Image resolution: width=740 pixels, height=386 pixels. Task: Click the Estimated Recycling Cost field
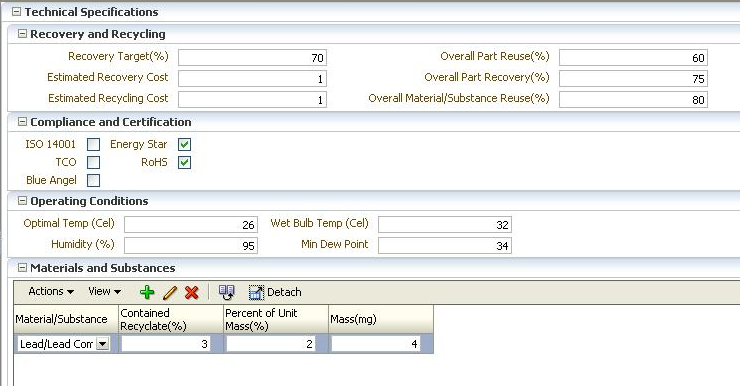252,99
